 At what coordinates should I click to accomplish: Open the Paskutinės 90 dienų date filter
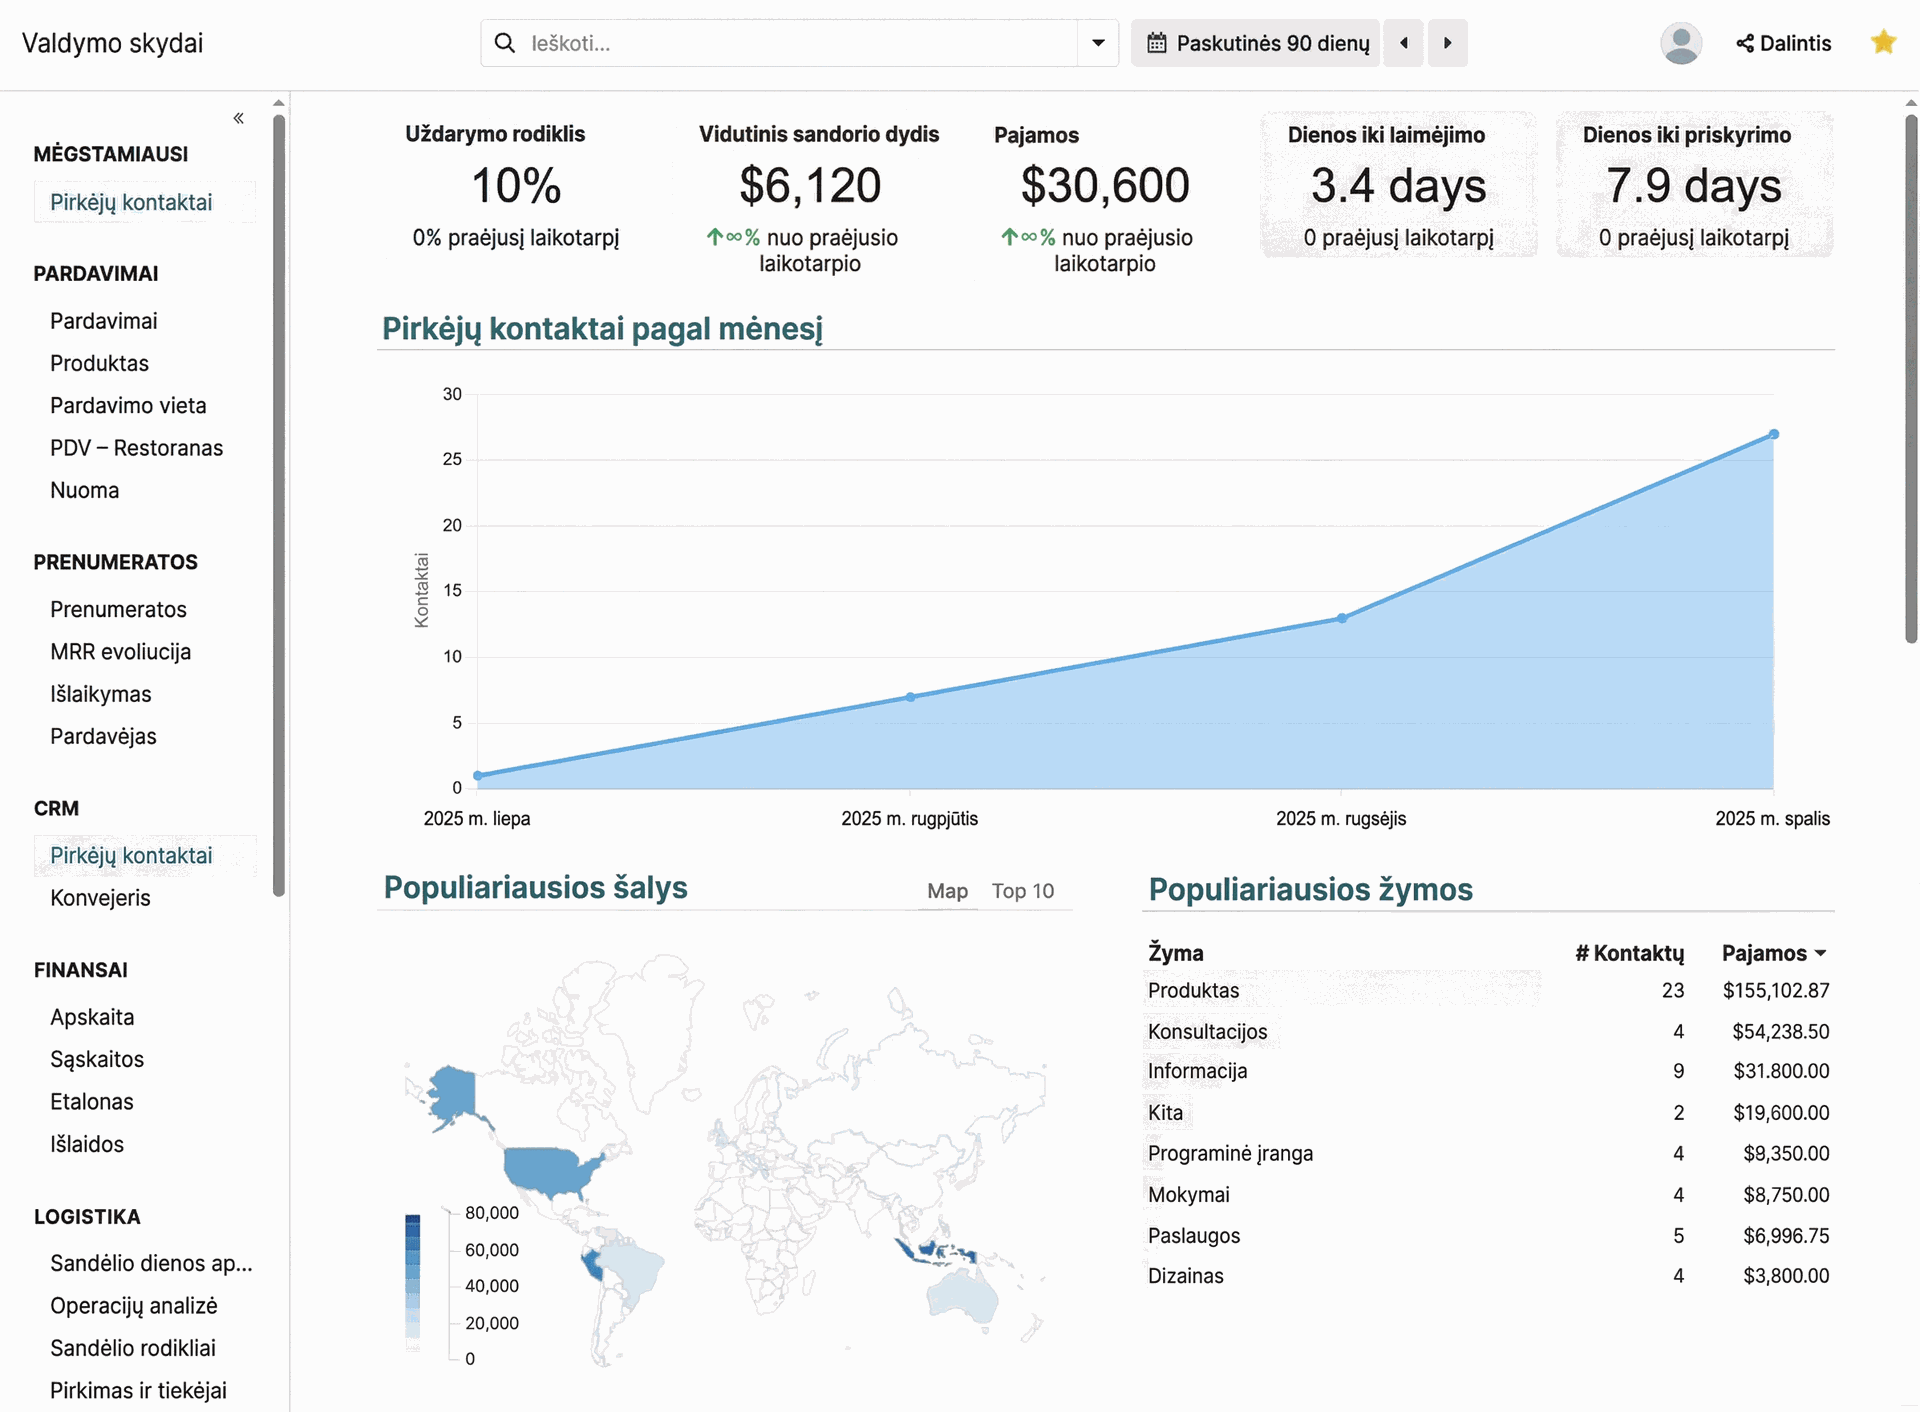(x=1257, y=43)
